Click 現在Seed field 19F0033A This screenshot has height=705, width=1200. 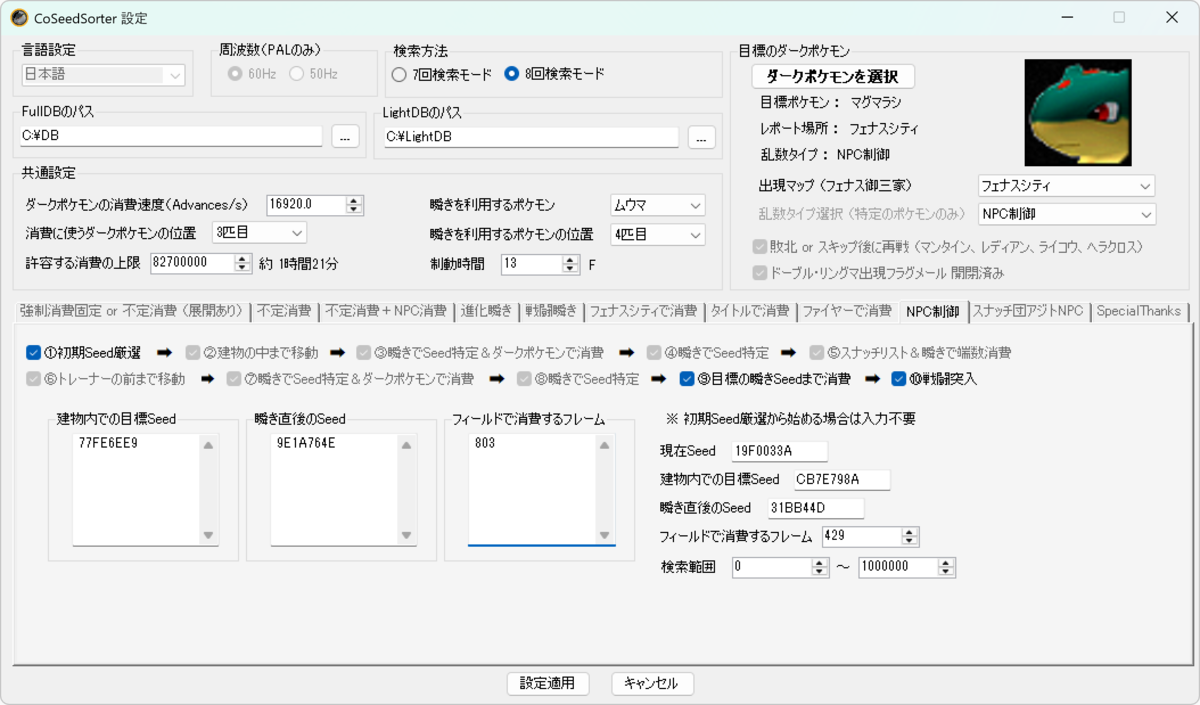[779, 452]
